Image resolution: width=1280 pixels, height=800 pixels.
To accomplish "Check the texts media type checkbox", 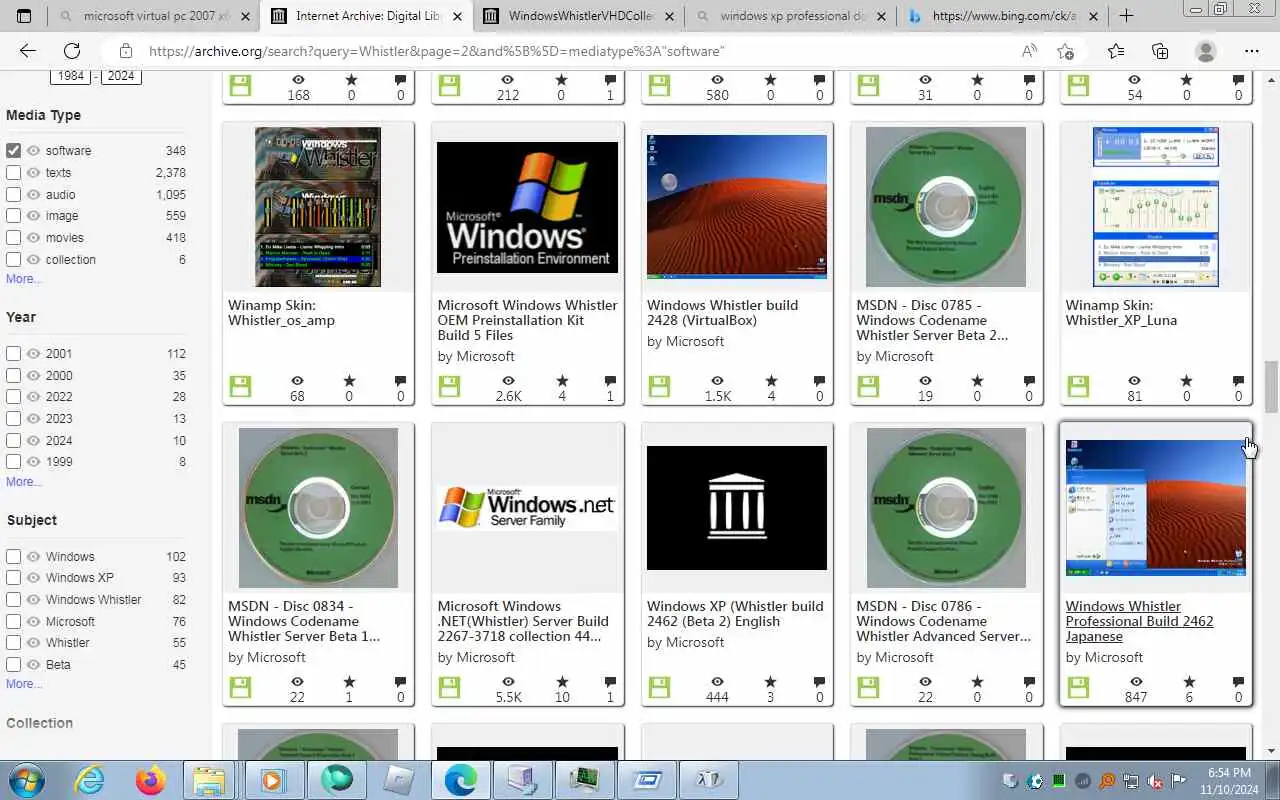I will click(13, 172).
